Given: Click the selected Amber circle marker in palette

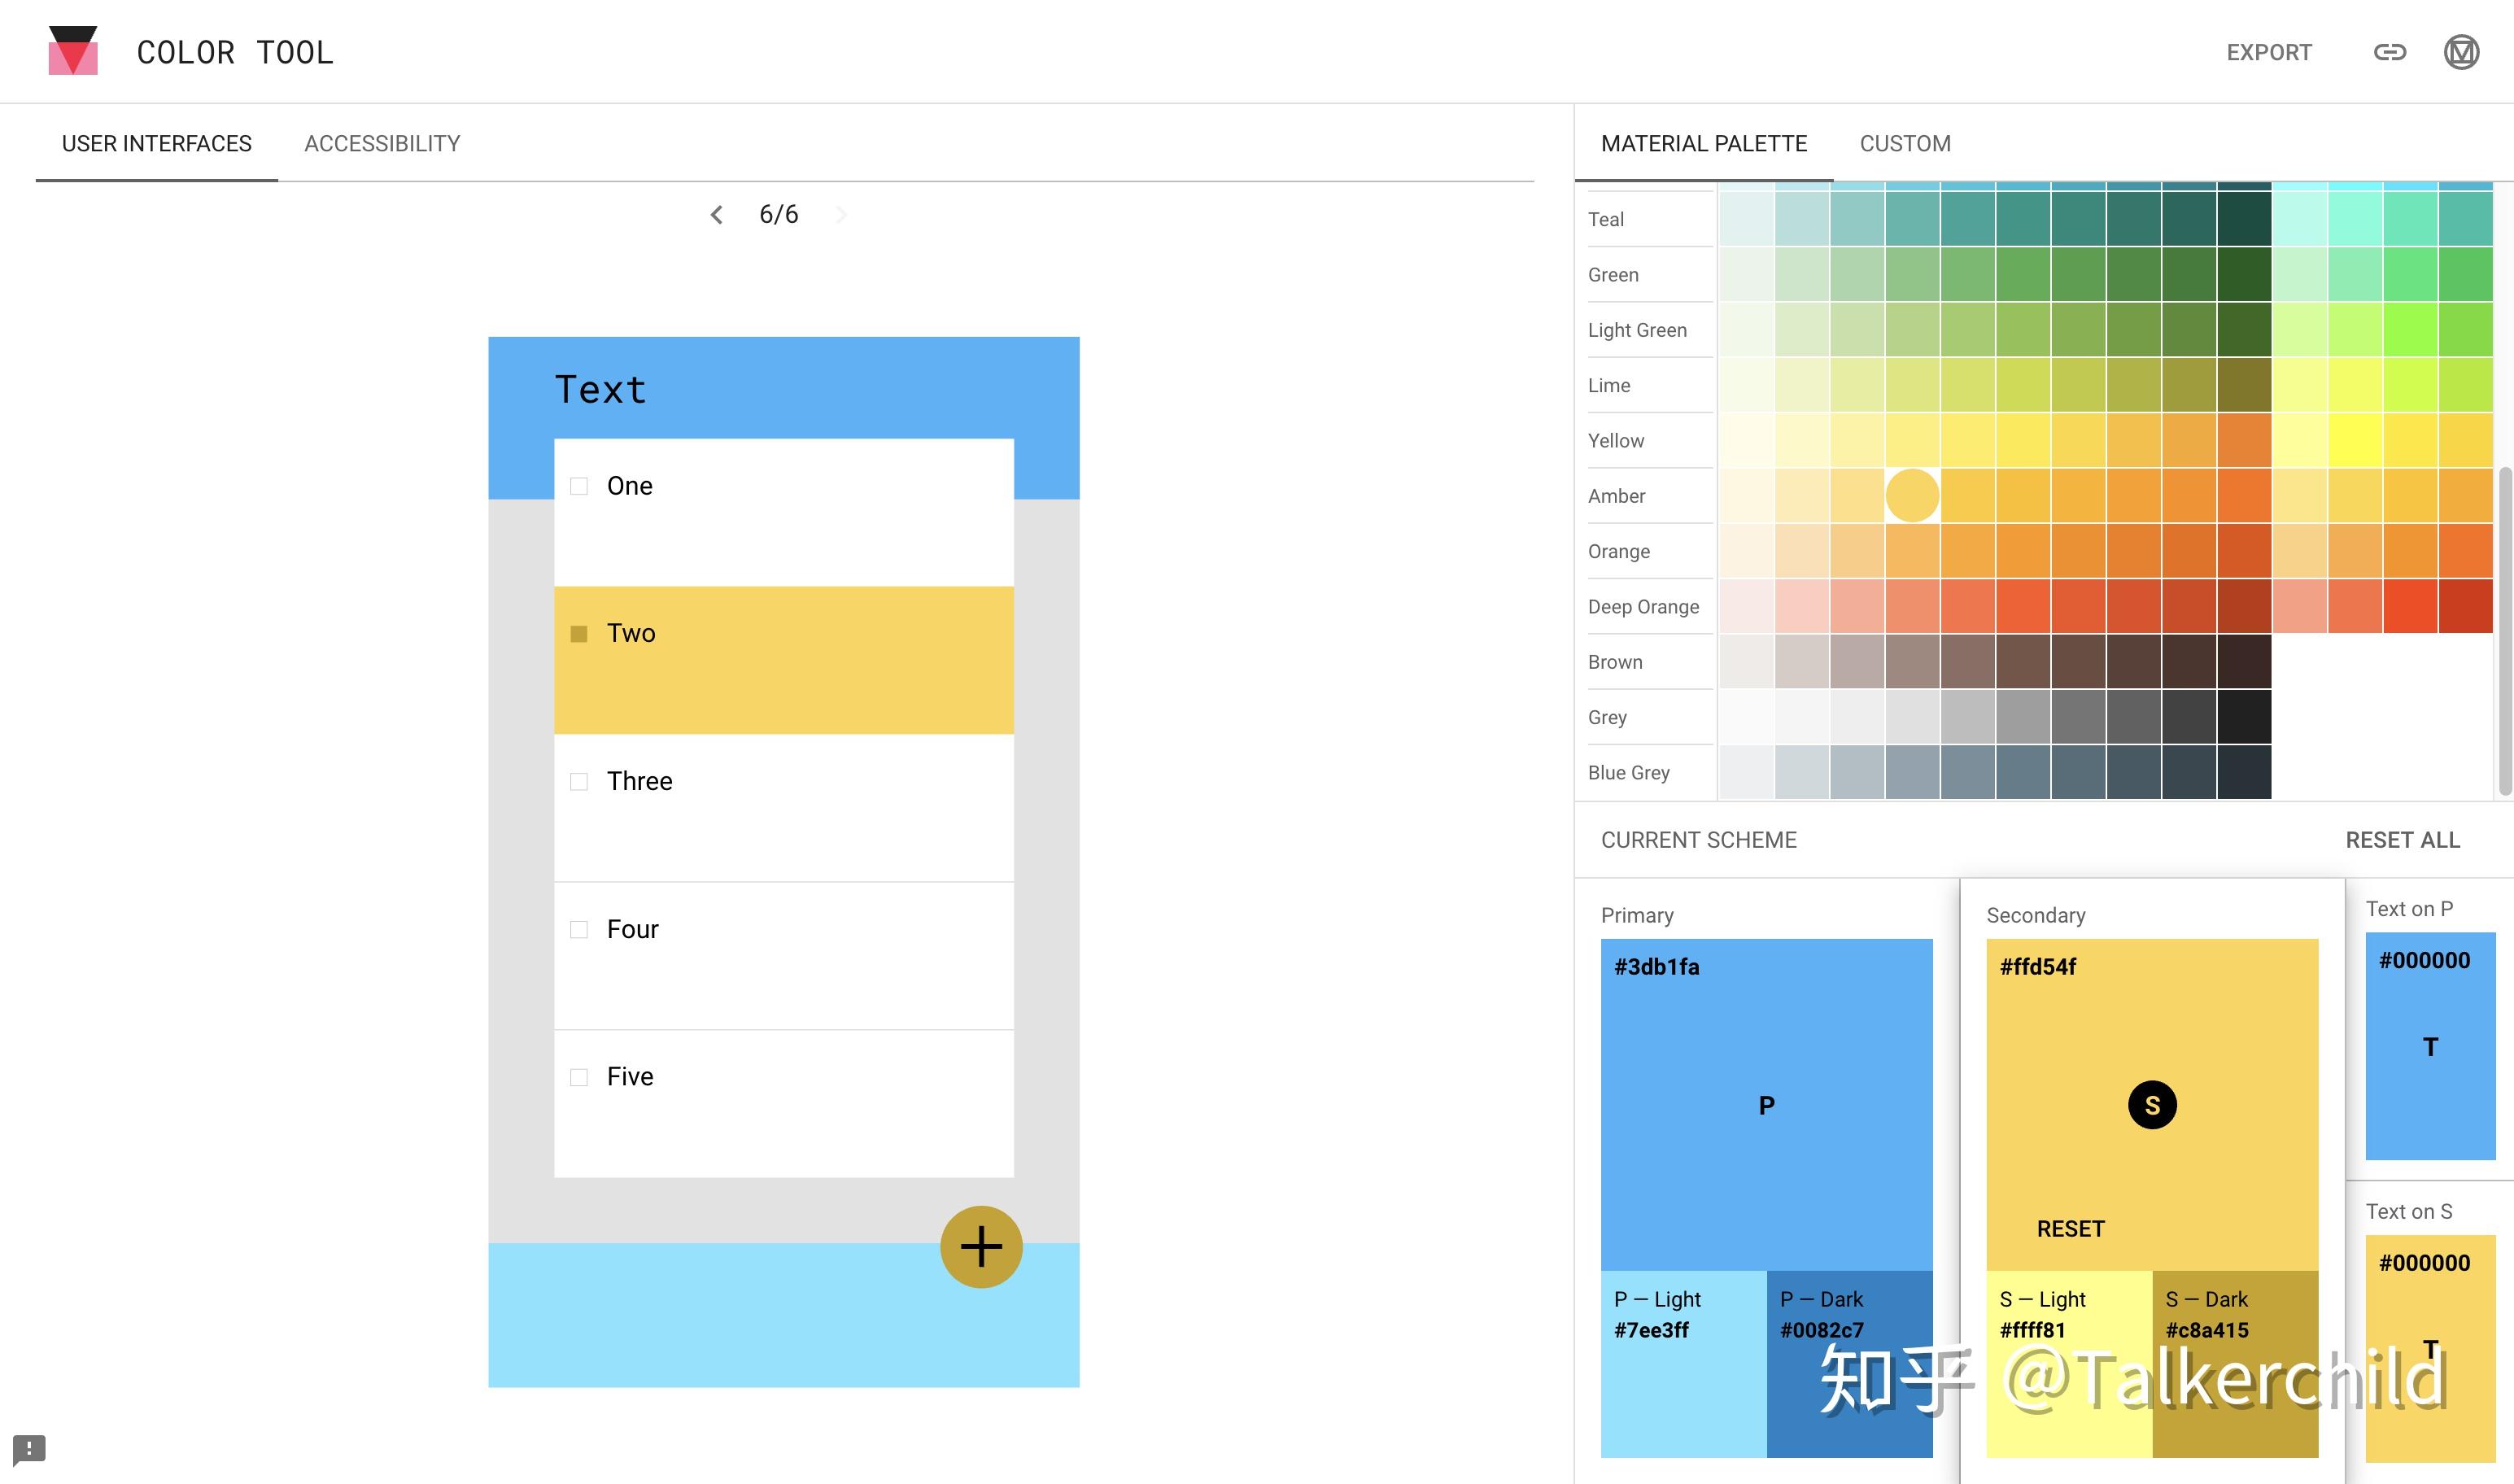Looking at the screenshot, I should tap(1912, 495).
